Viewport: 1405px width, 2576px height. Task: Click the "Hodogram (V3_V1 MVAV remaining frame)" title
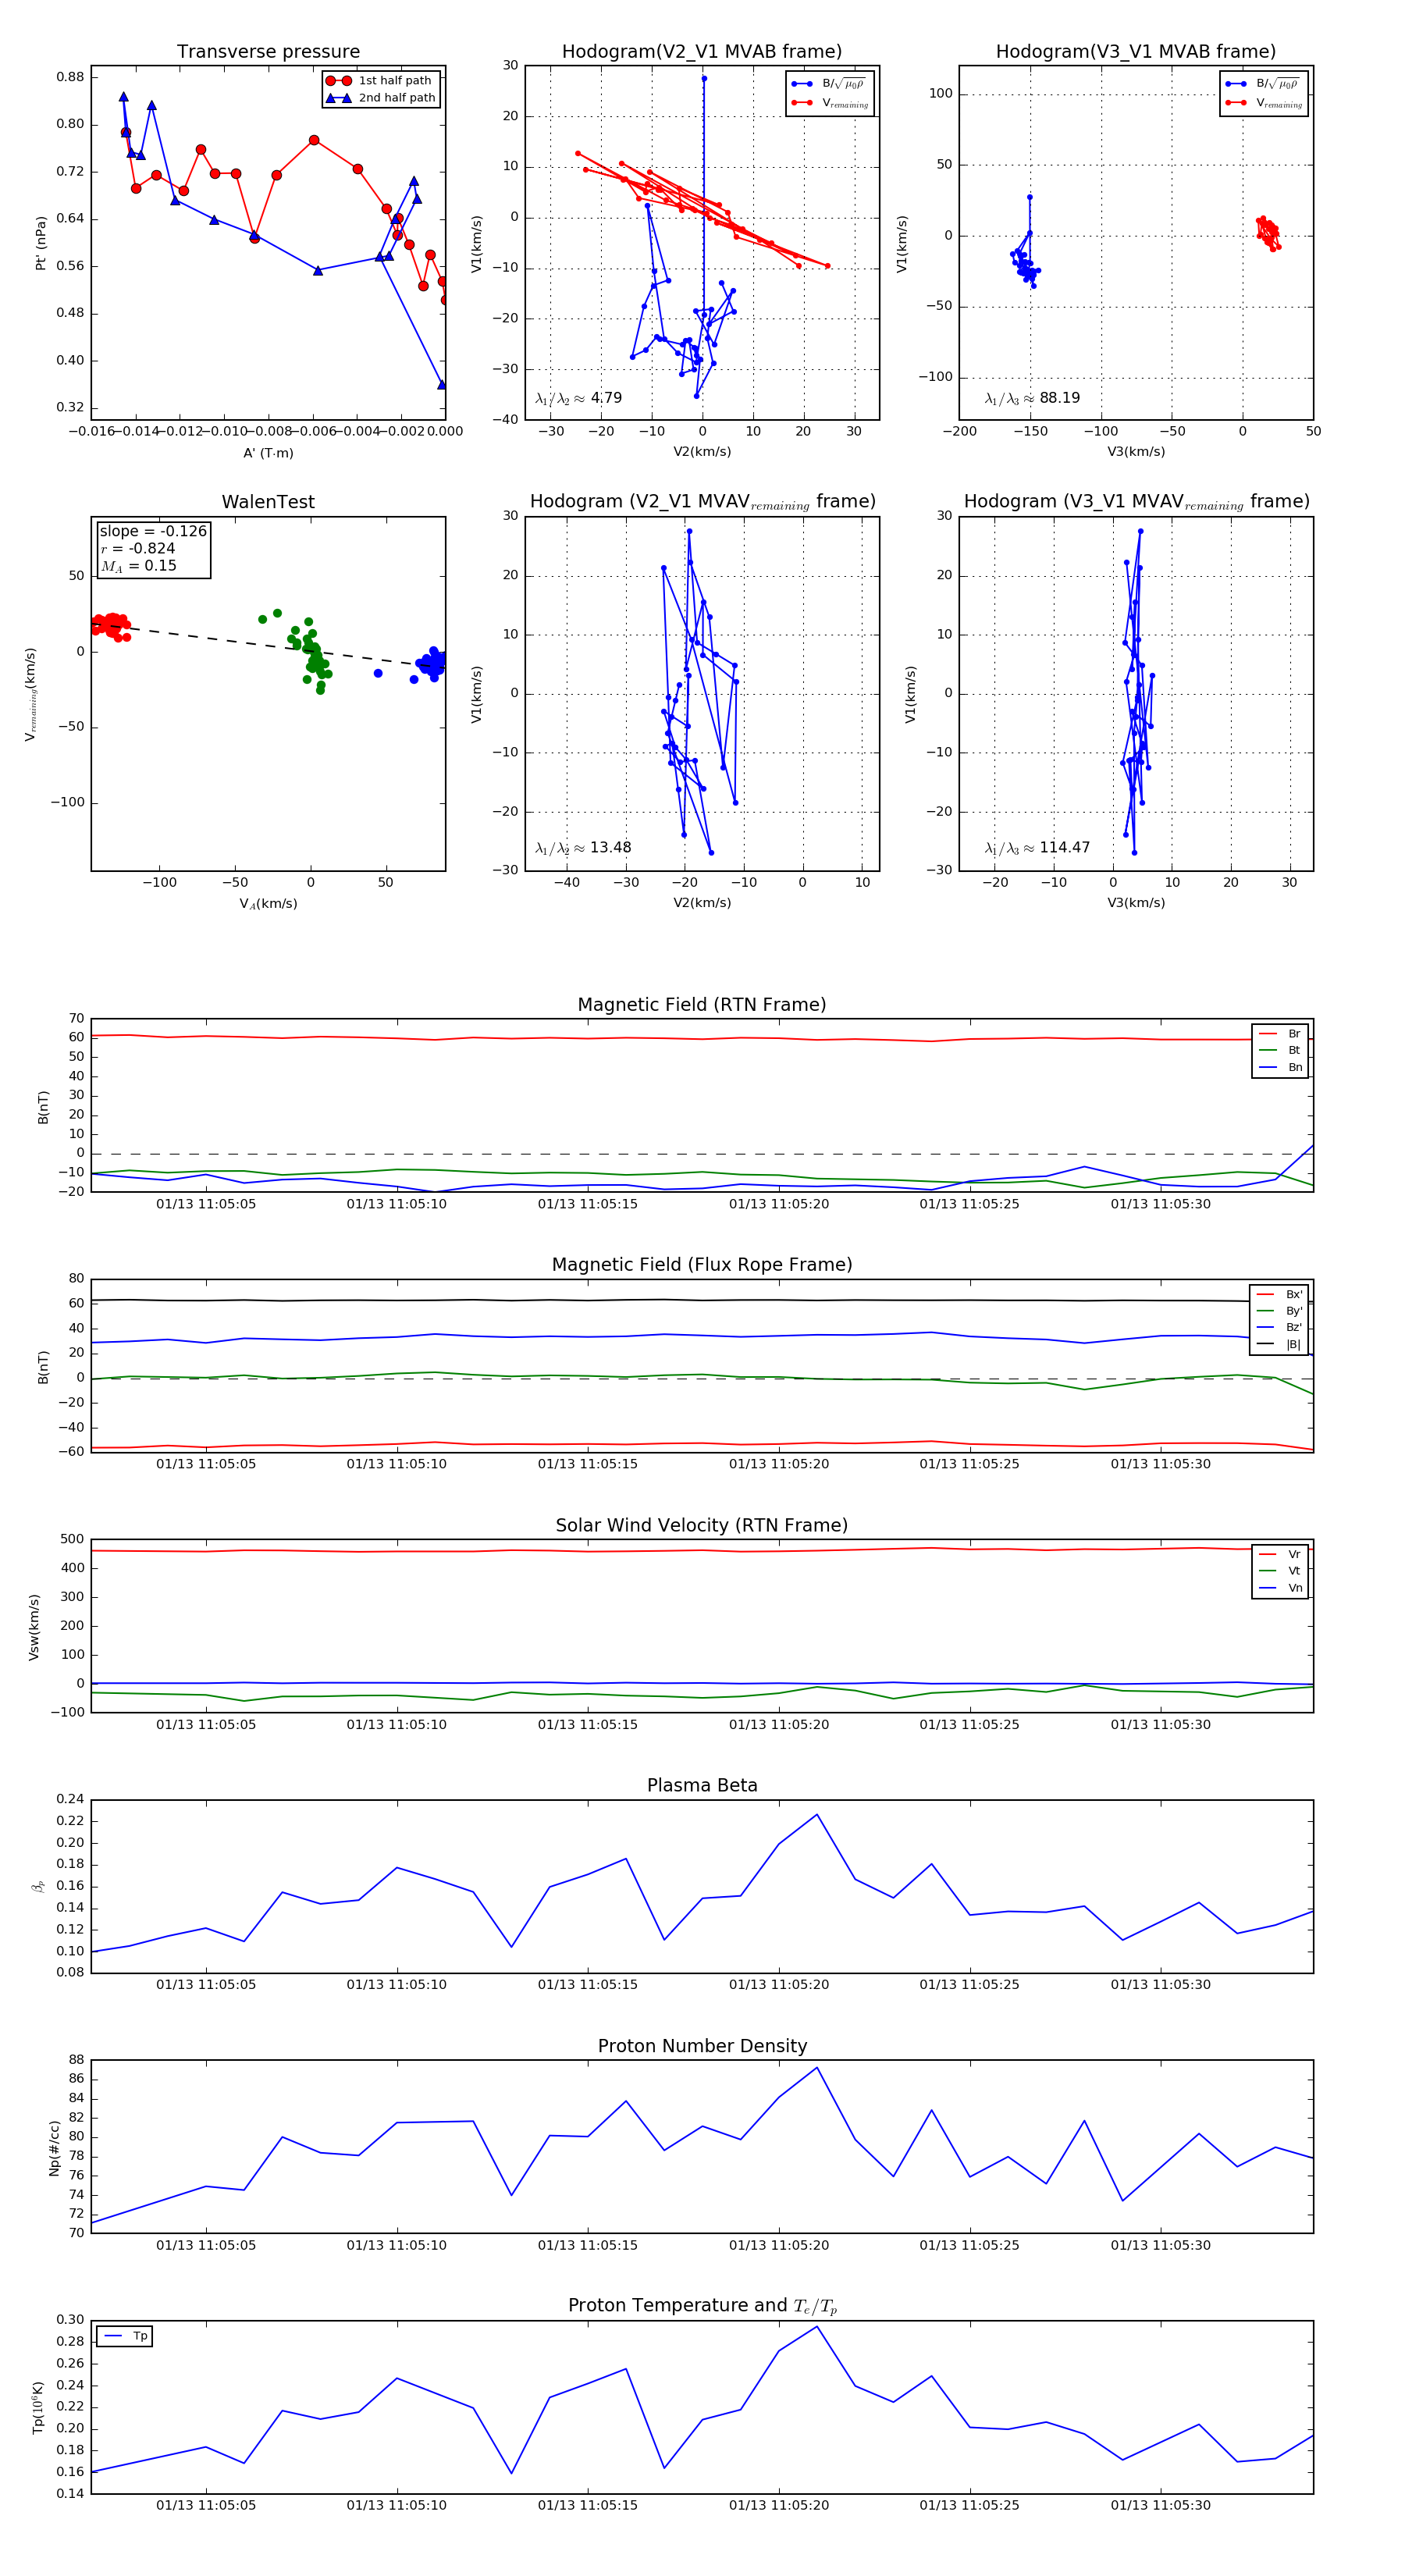(x=1136, y=502)
